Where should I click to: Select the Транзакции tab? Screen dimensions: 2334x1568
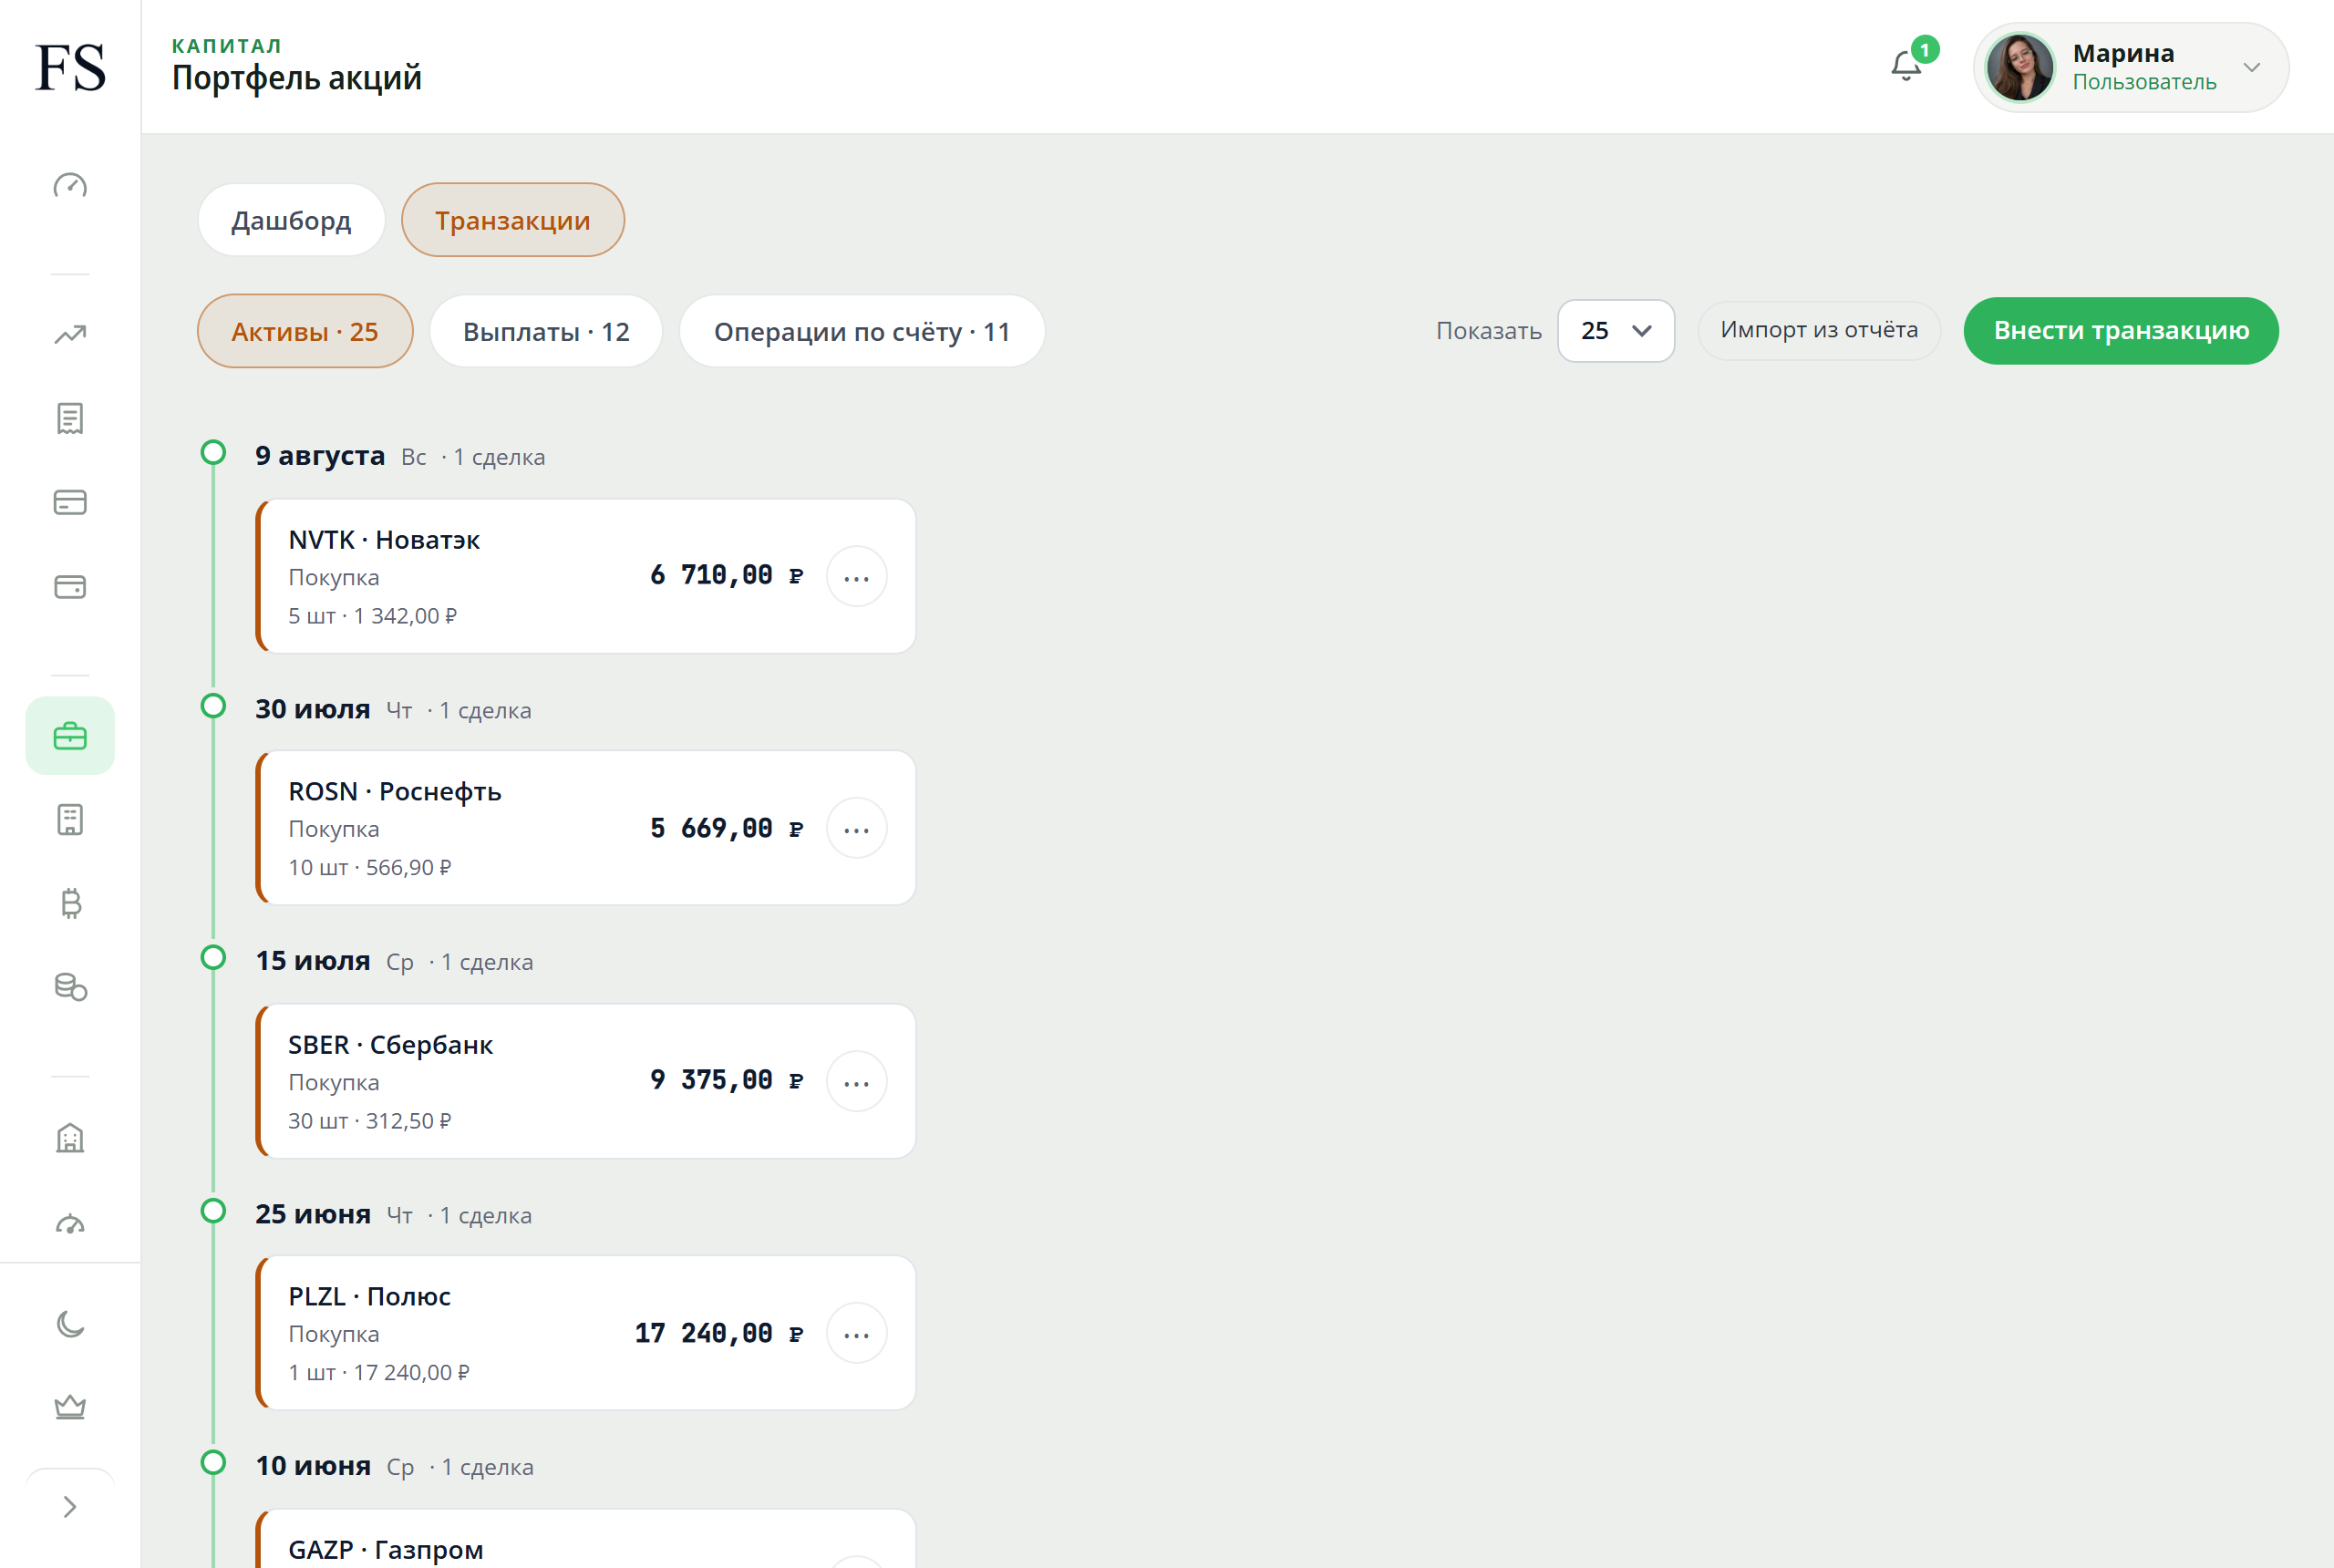[x=512, y=220]
